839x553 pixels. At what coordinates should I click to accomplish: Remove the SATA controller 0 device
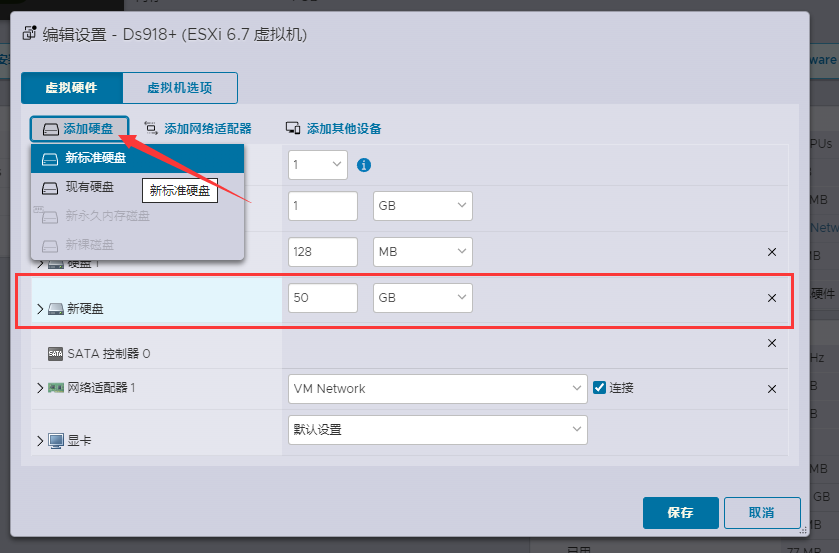tap(771, 343)
